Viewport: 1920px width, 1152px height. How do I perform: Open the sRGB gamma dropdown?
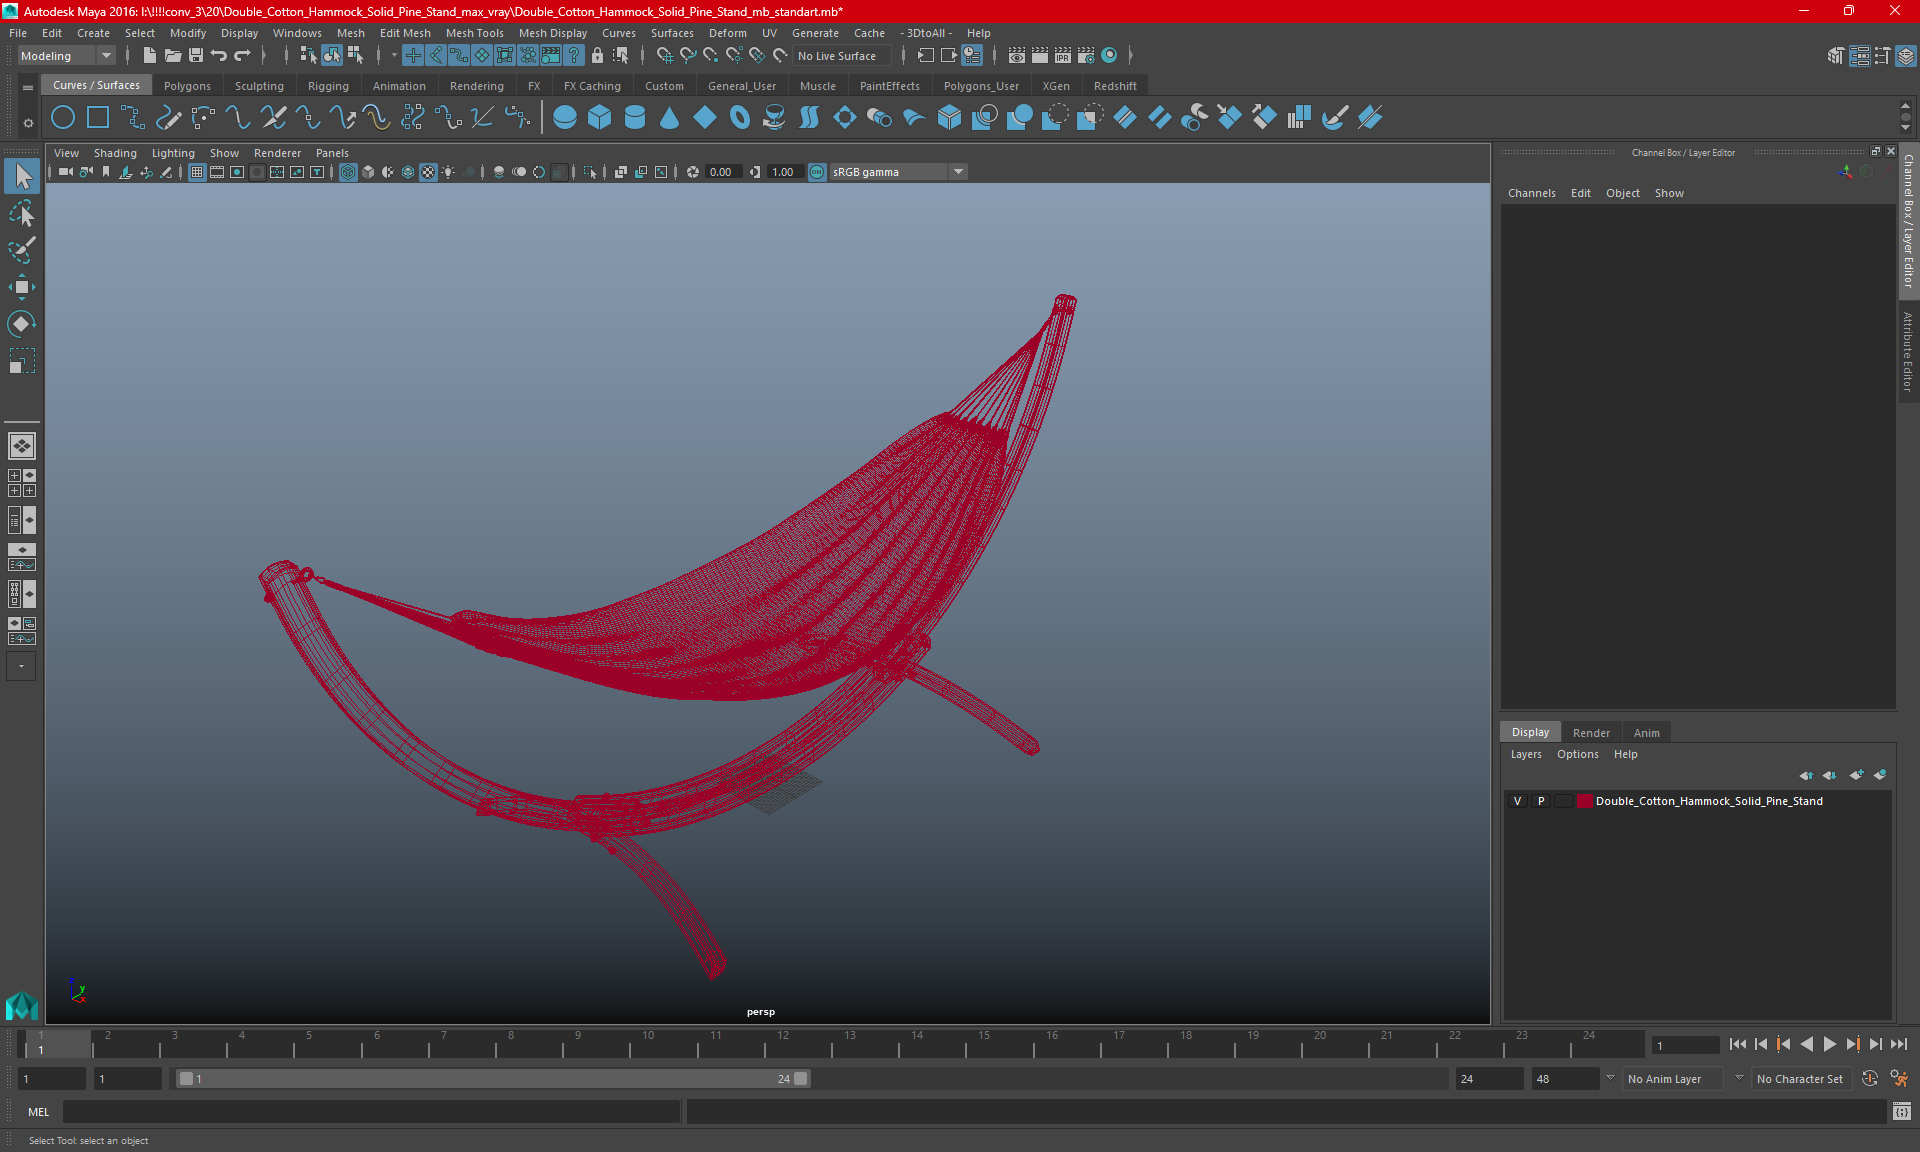click(x=897, y=172)
